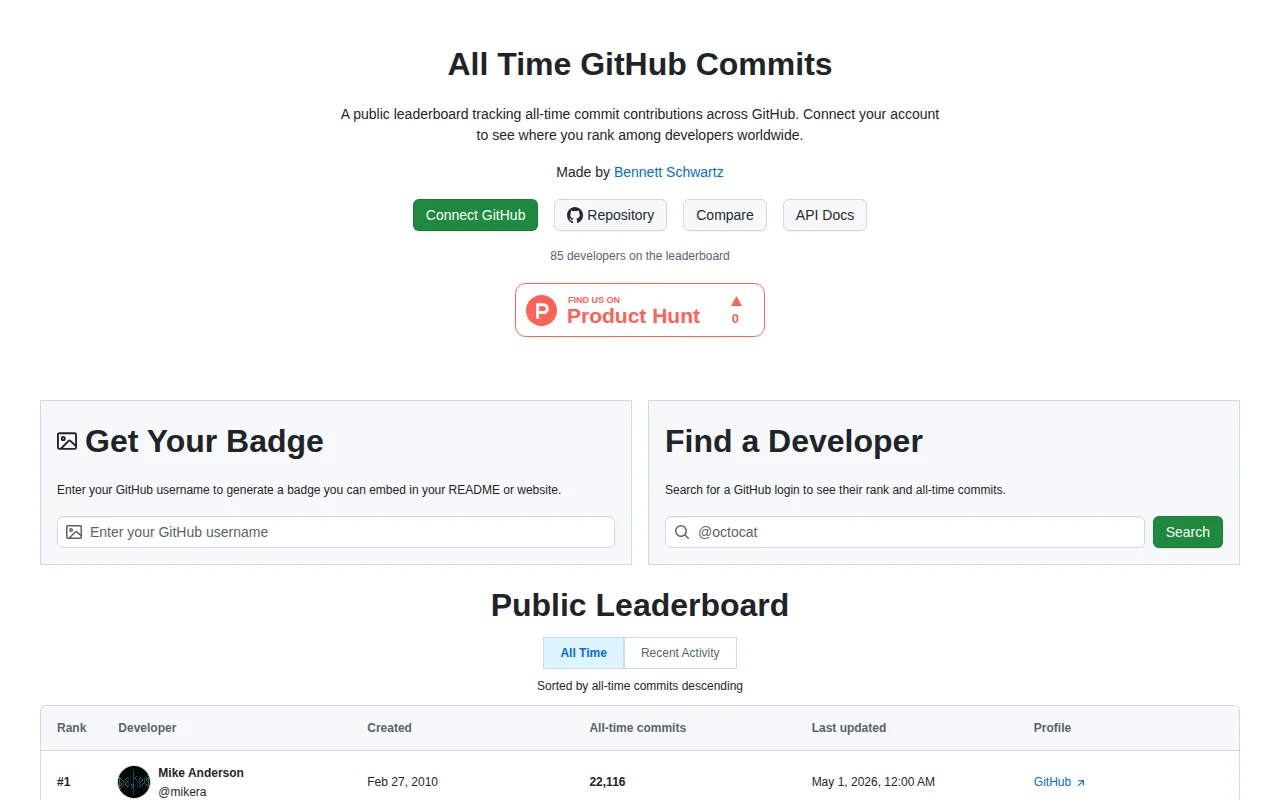Open Mike Anderson's GitHub profile link
This screenshot has width=1280, height=800.
point(1059,782)
